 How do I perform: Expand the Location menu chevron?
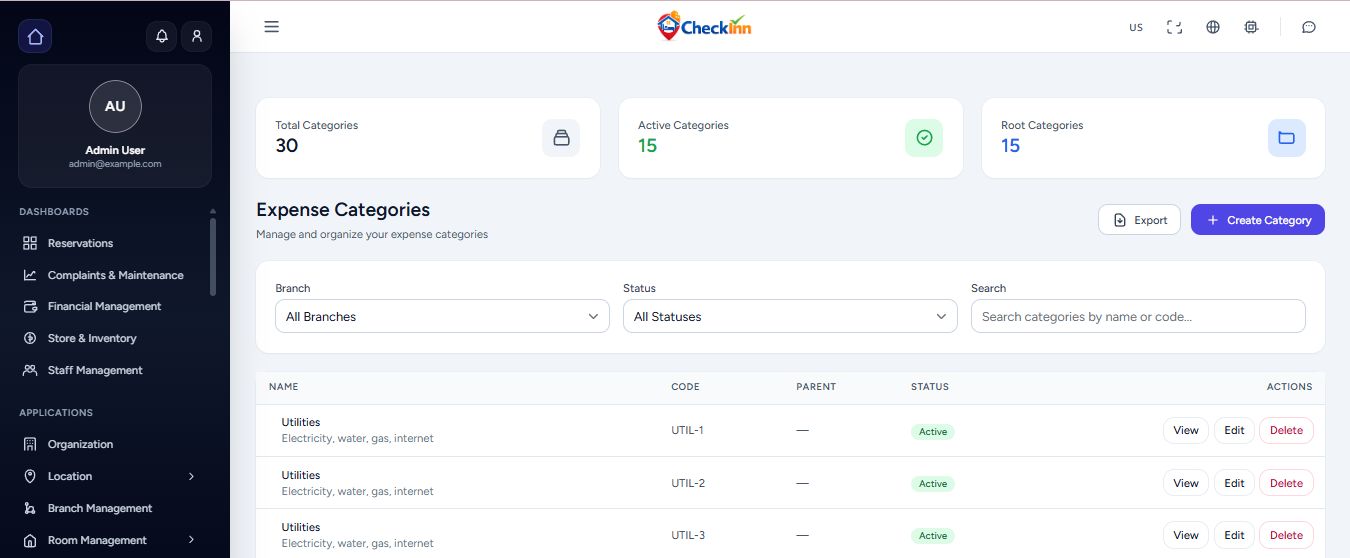191,476
